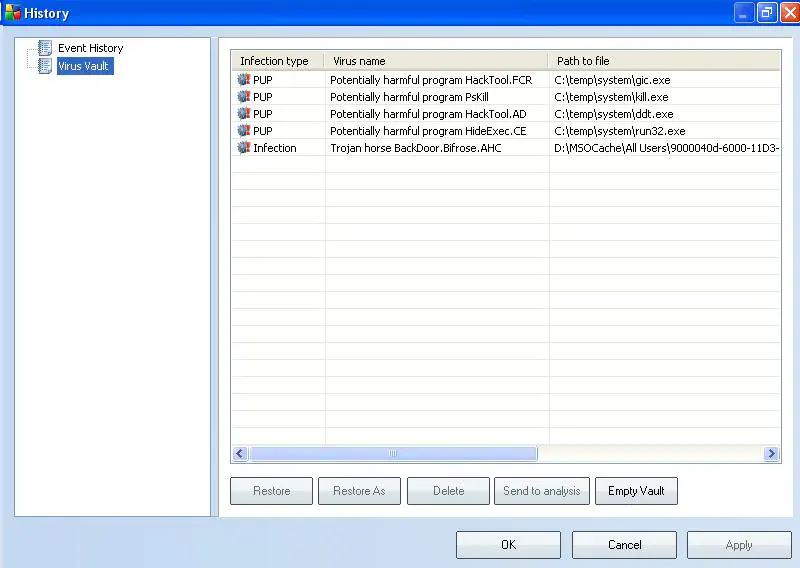This screenshot has width=800, height=568.
Task: Click the HackTool.AD row threat icon
Action: point(243,114)
